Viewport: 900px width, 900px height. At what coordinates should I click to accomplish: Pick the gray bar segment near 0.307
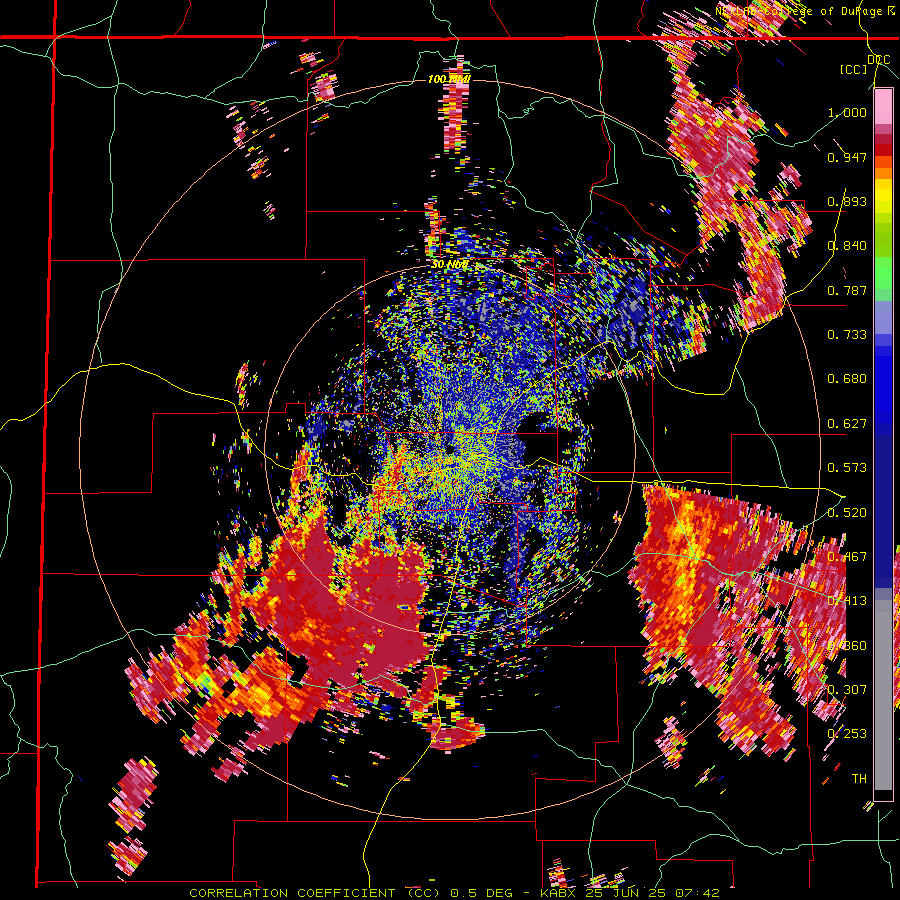[883, 695]
